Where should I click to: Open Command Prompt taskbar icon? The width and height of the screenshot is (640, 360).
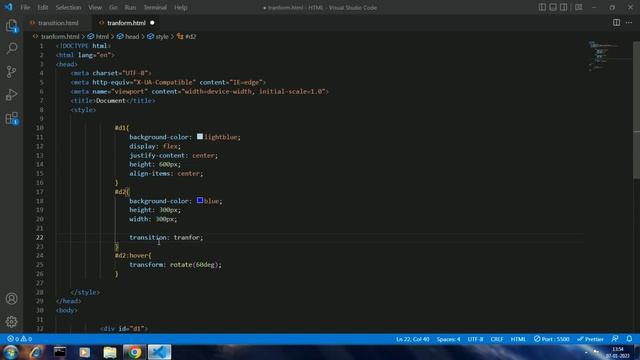60,352
